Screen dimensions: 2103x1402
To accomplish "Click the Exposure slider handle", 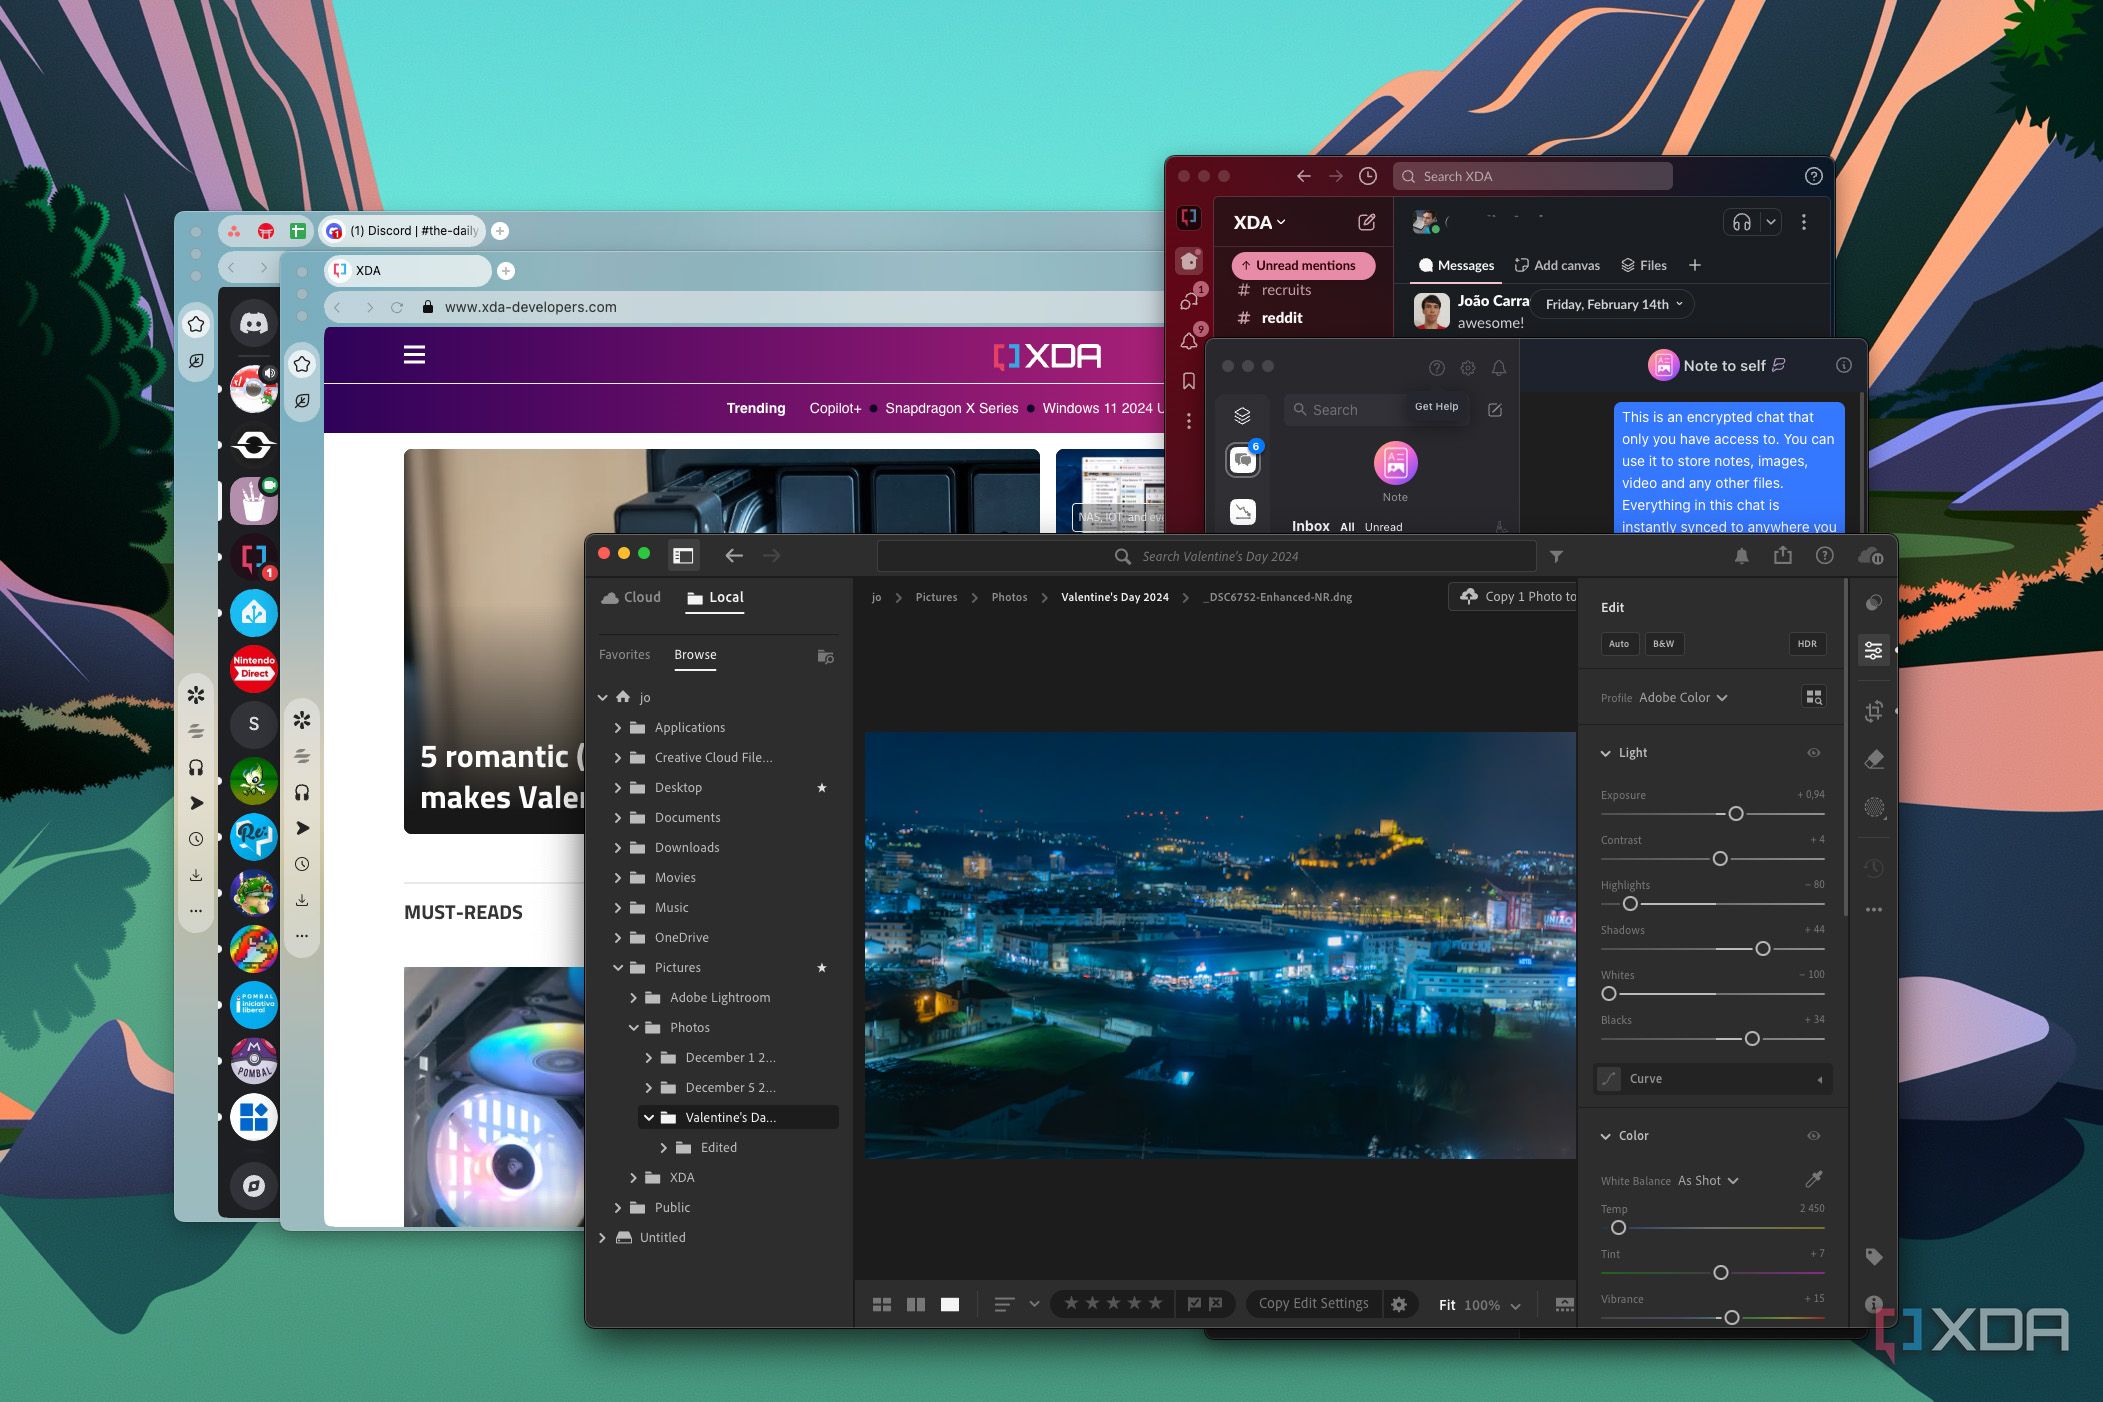I will pos(1736,814).
